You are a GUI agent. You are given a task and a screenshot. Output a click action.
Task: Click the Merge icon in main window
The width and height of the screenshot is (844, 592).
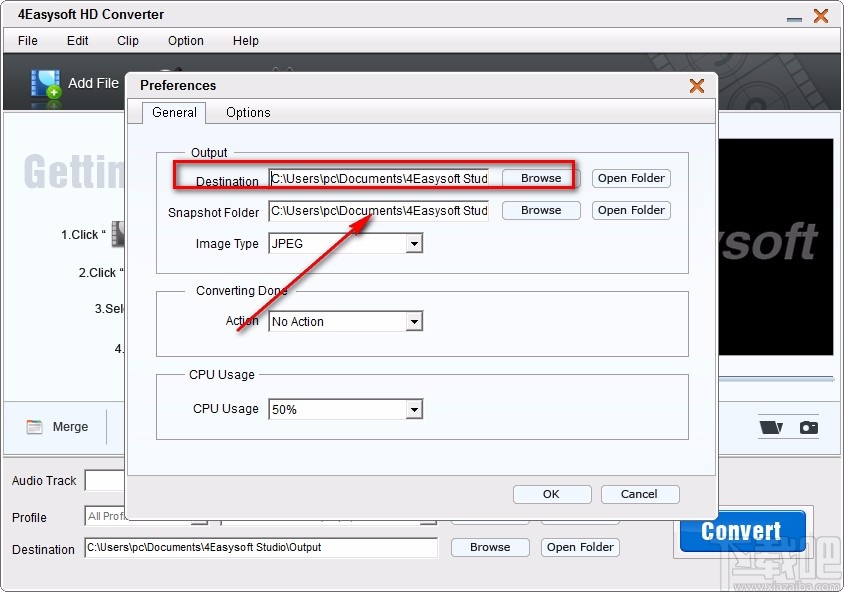34,427
